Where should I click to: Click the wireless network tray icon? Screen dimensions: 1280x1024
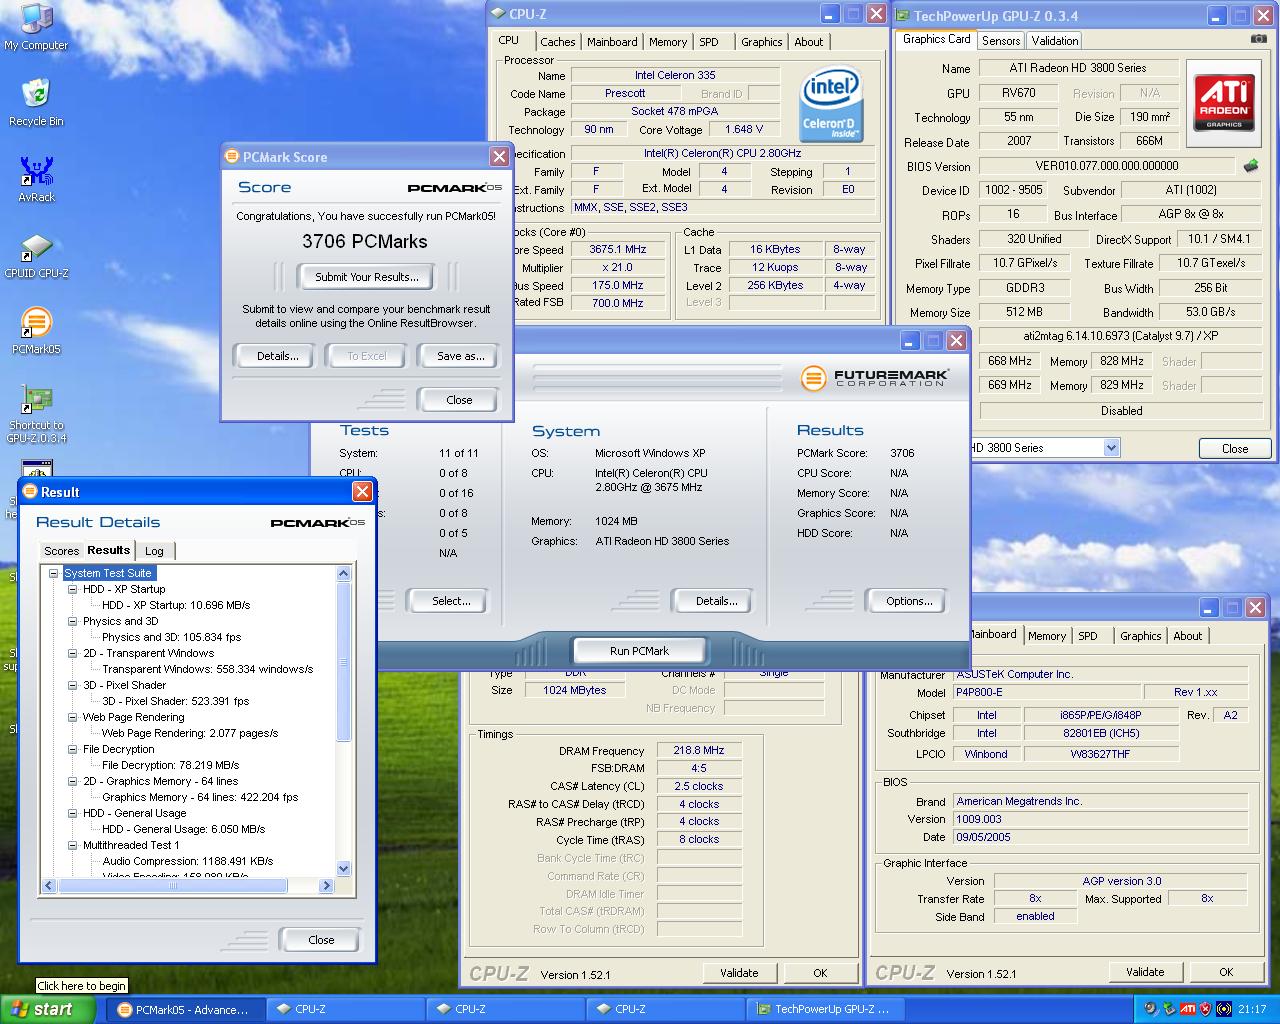[x=1223, y=1009]
